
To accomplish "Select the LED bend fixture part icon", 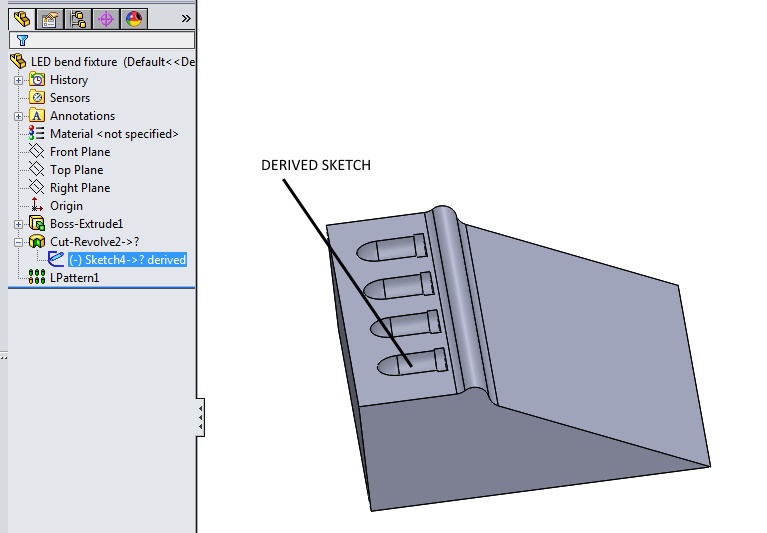I will tap(18, 62).
